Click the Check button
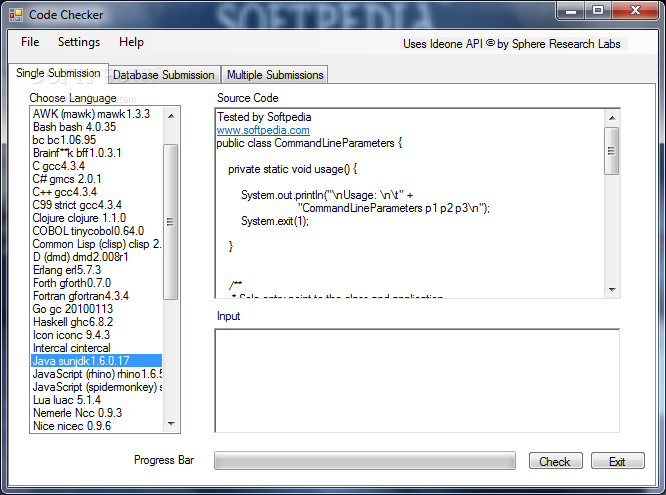 coord(555,461)
